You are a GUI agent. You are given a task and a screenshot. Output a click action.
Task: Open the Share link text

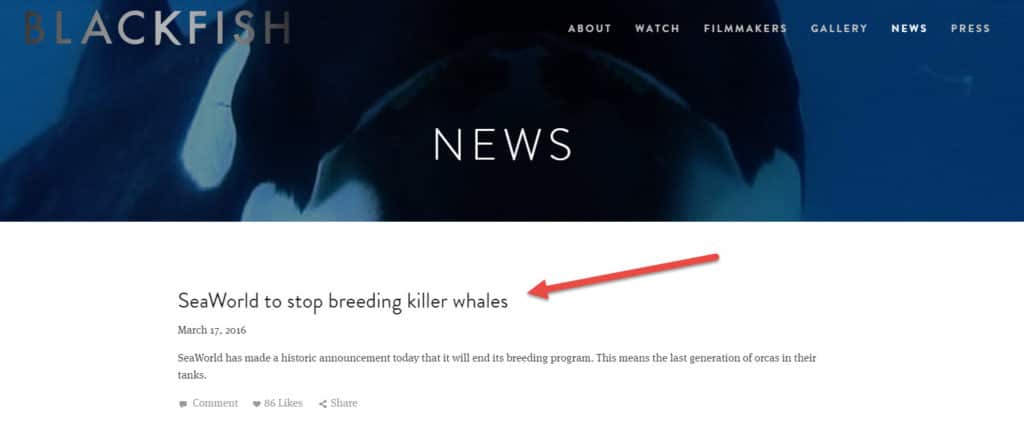coord(344,403)
